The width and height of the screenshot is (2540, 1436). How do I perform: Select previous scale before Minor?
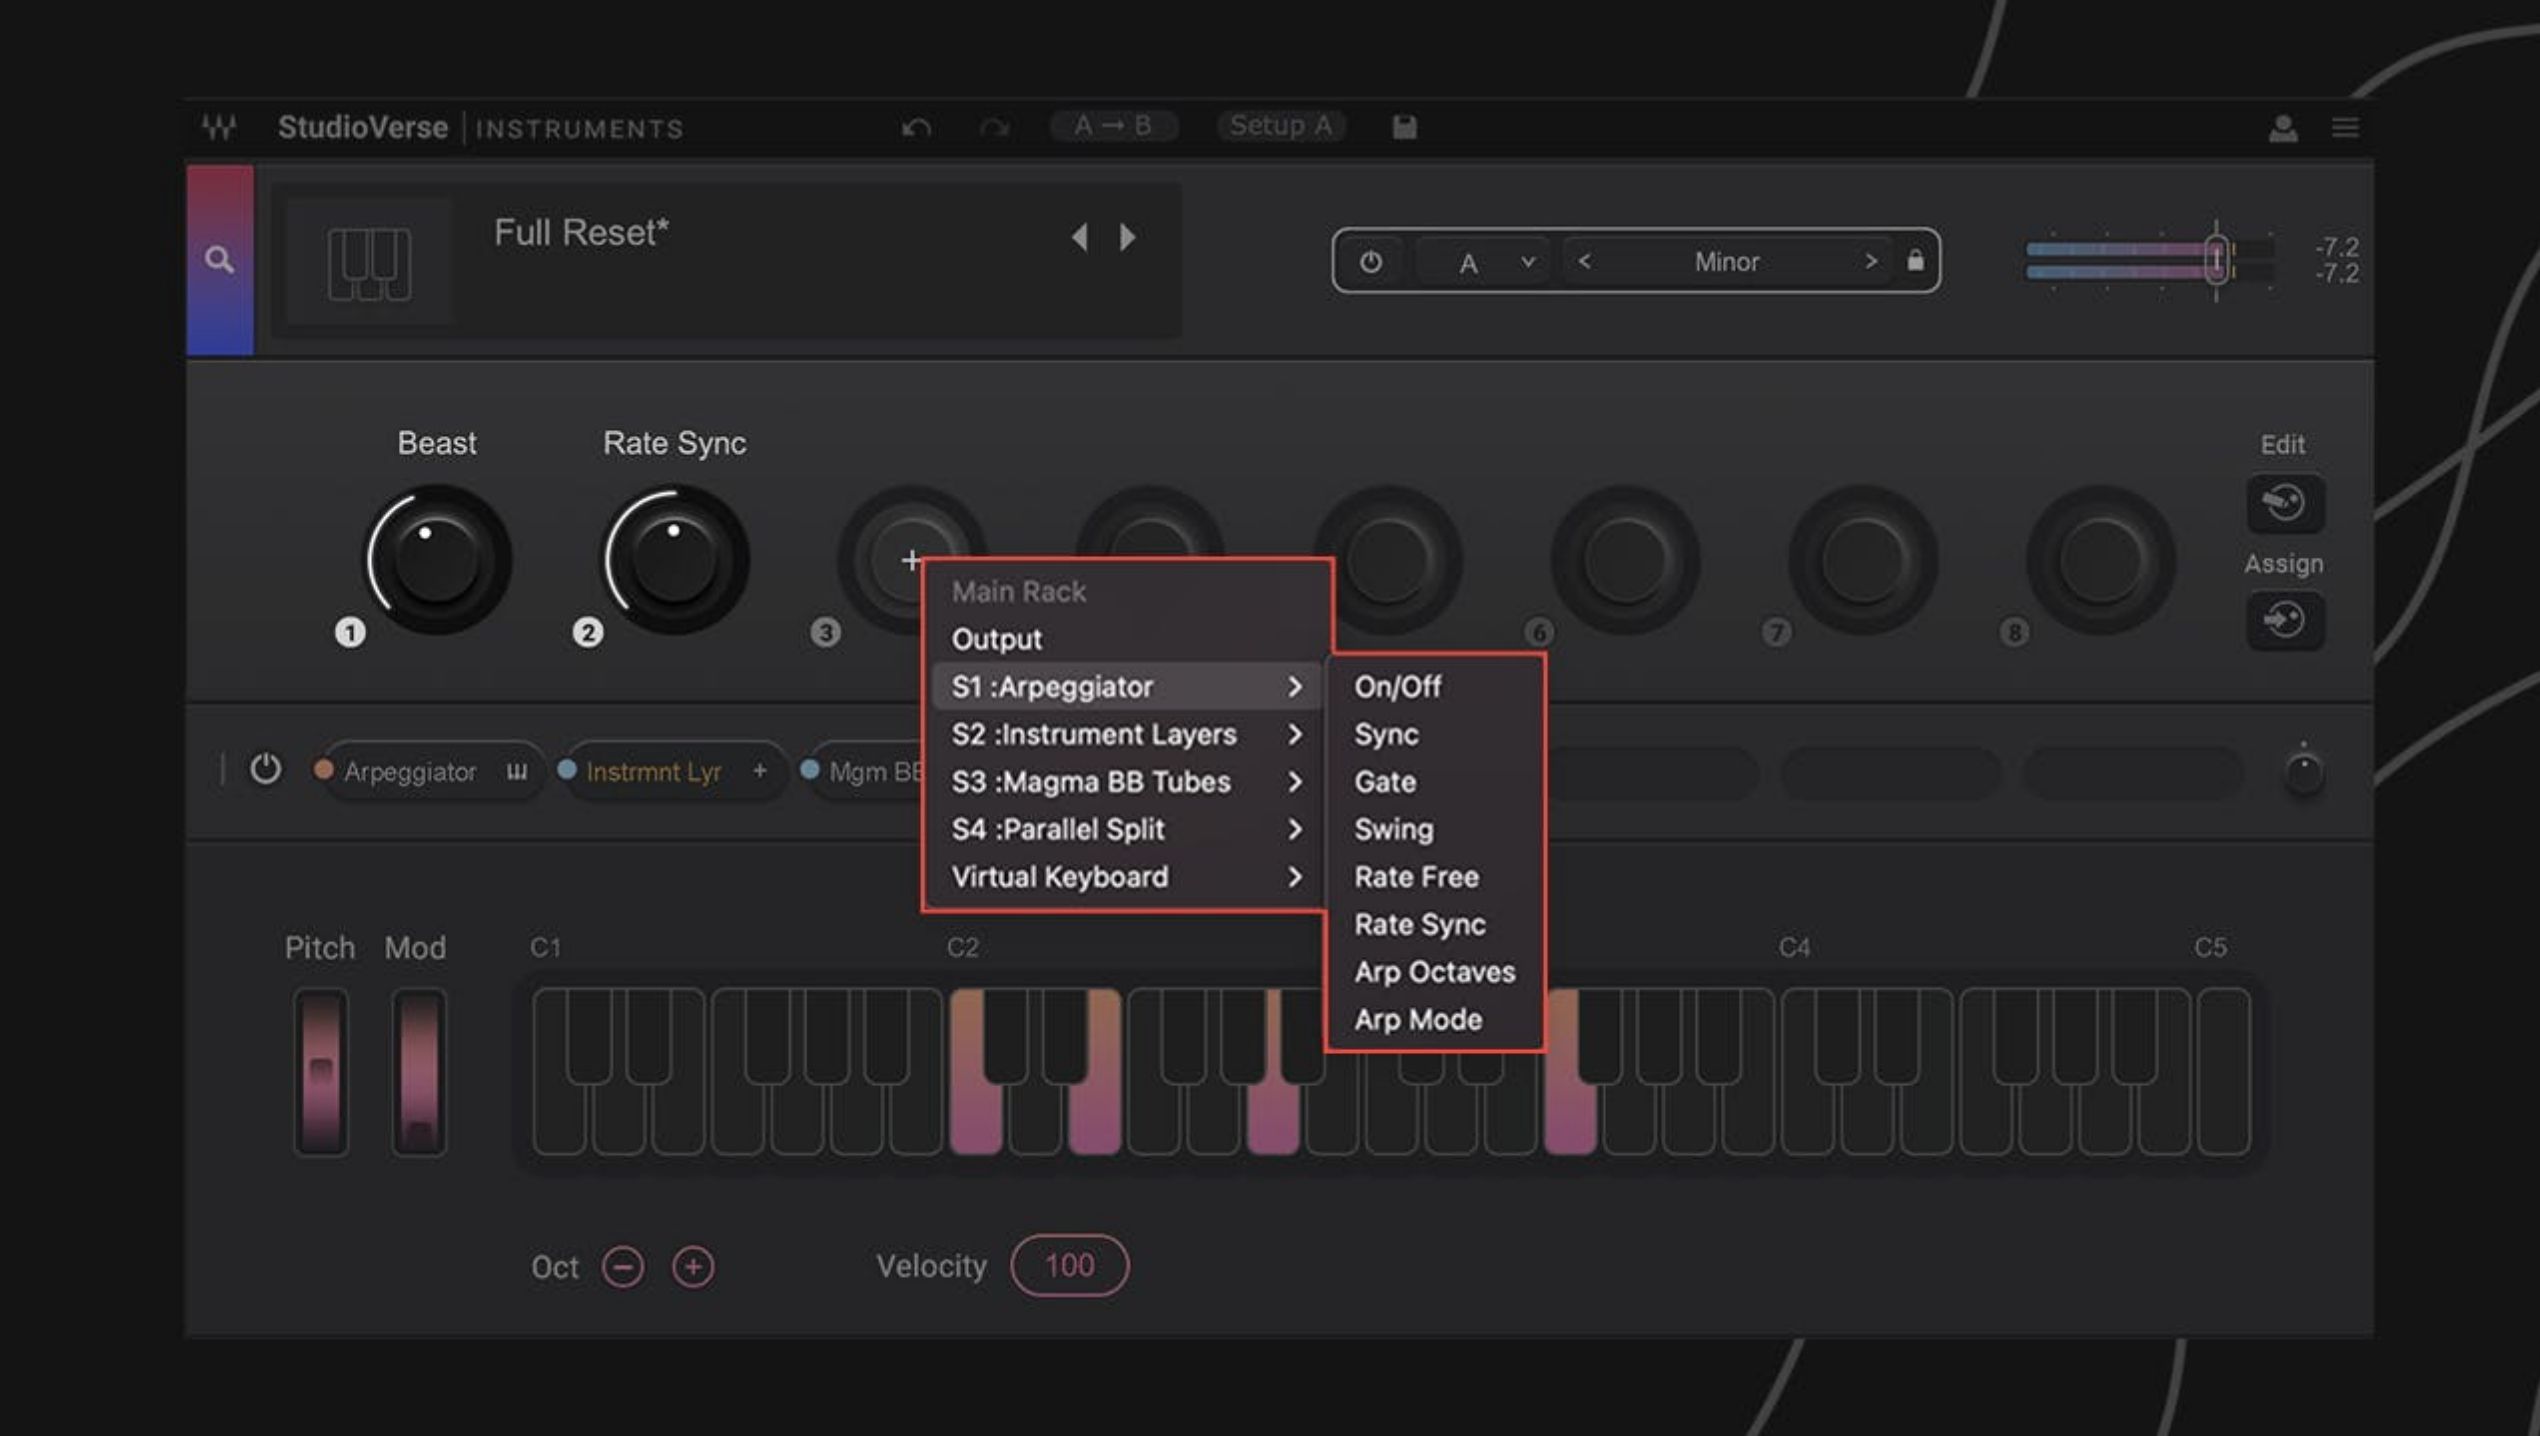(1584, 261)
